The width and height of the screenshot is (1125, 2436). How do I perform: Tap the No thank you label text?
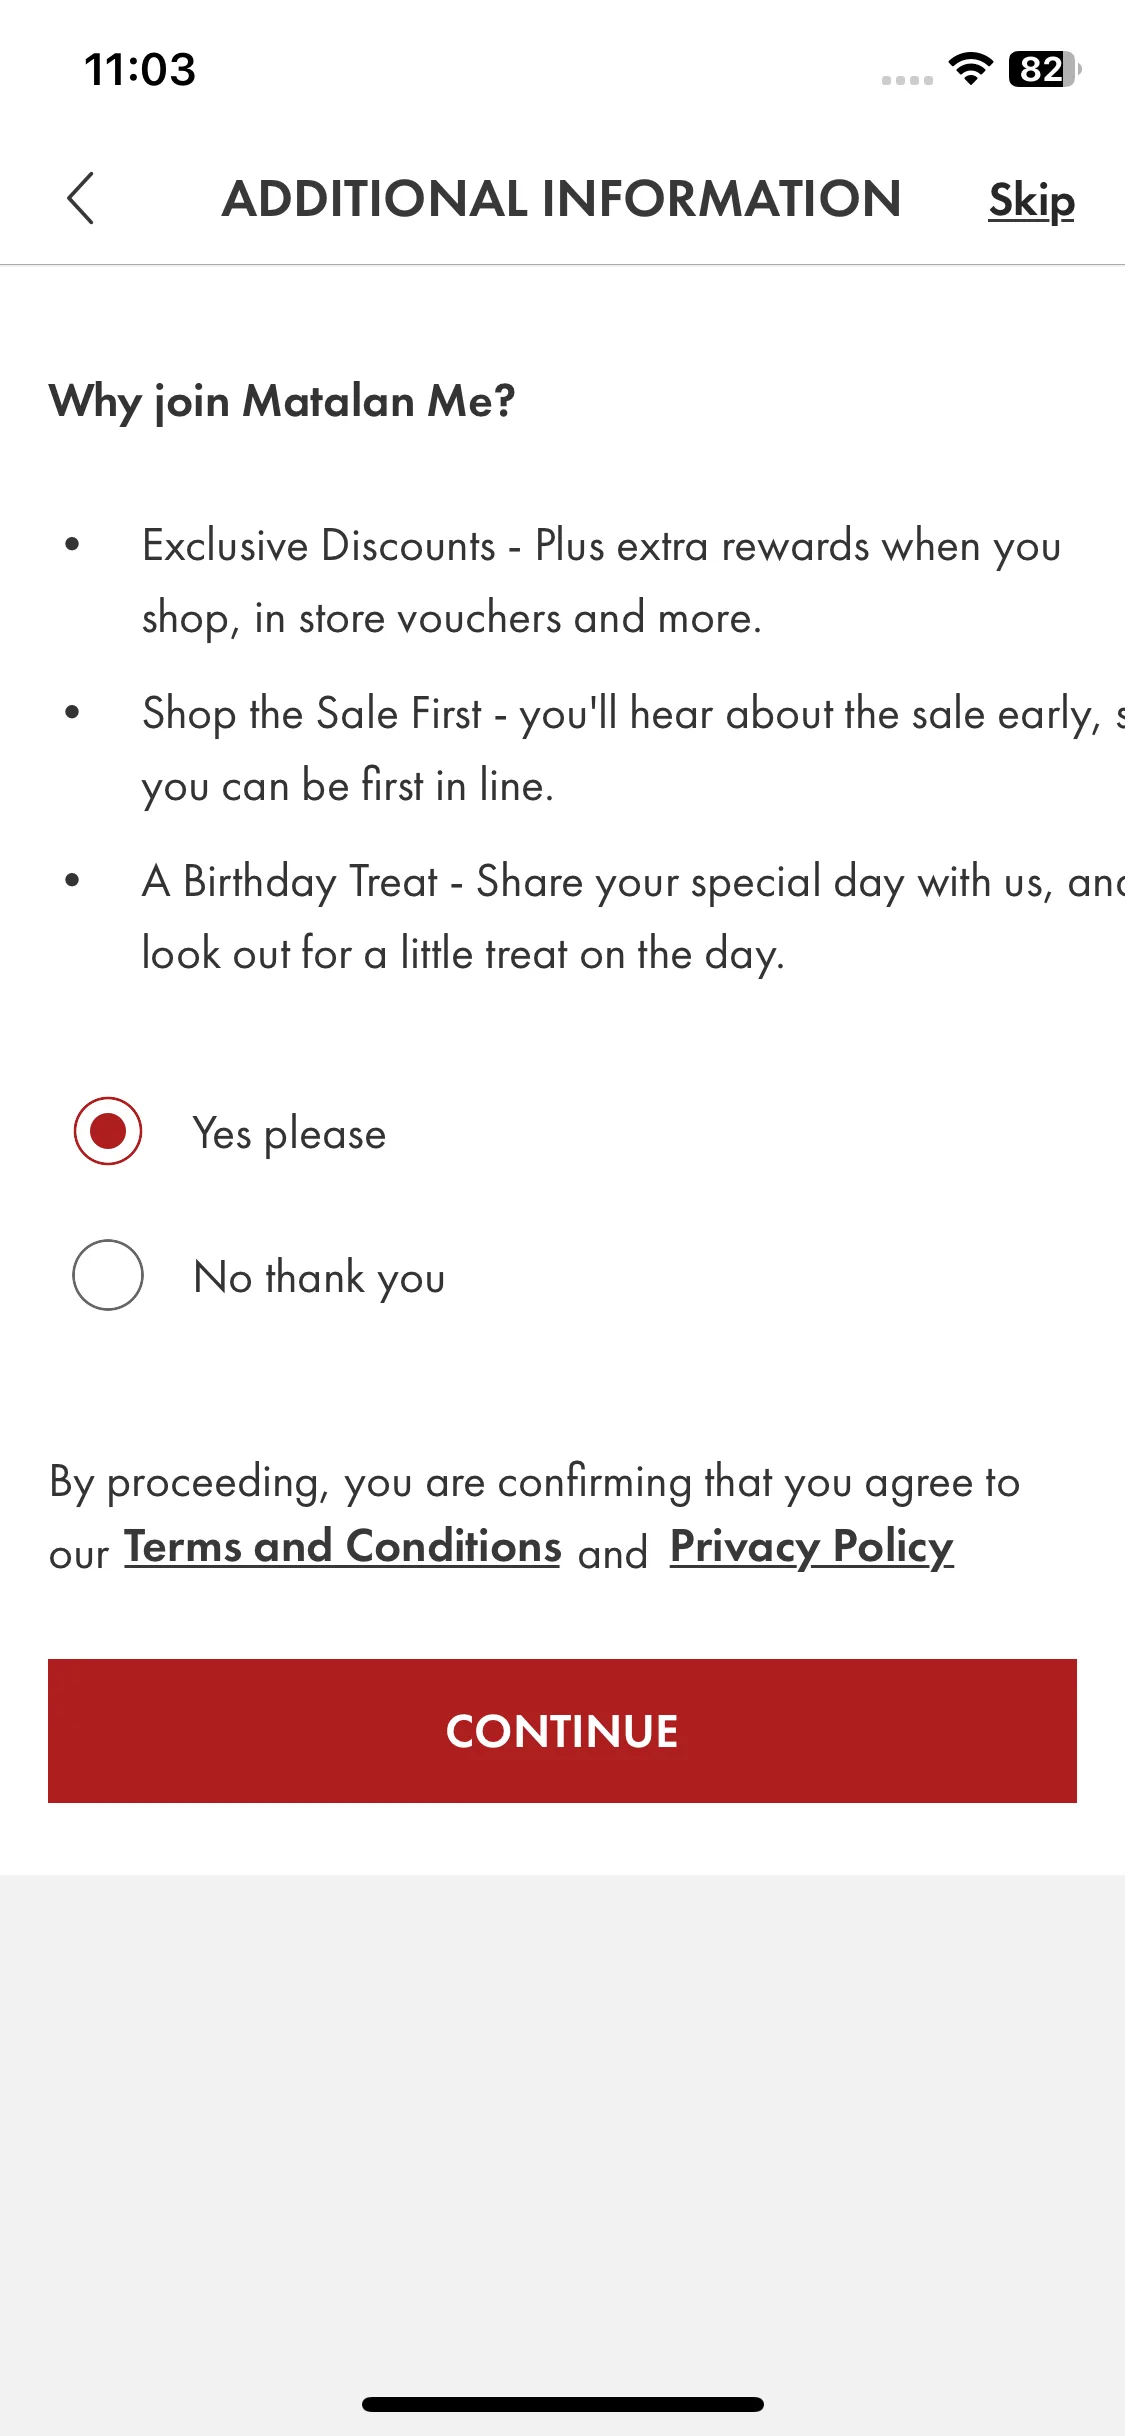[x=319, y=1278]
